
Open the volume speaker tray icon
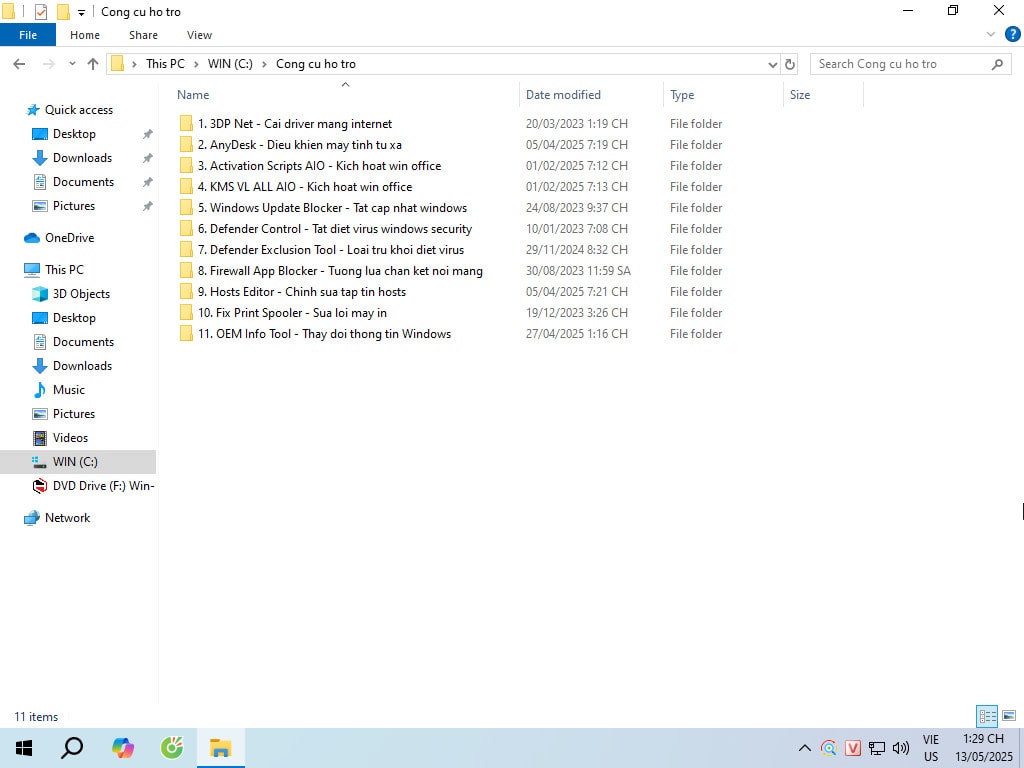(x=901, y=748)
